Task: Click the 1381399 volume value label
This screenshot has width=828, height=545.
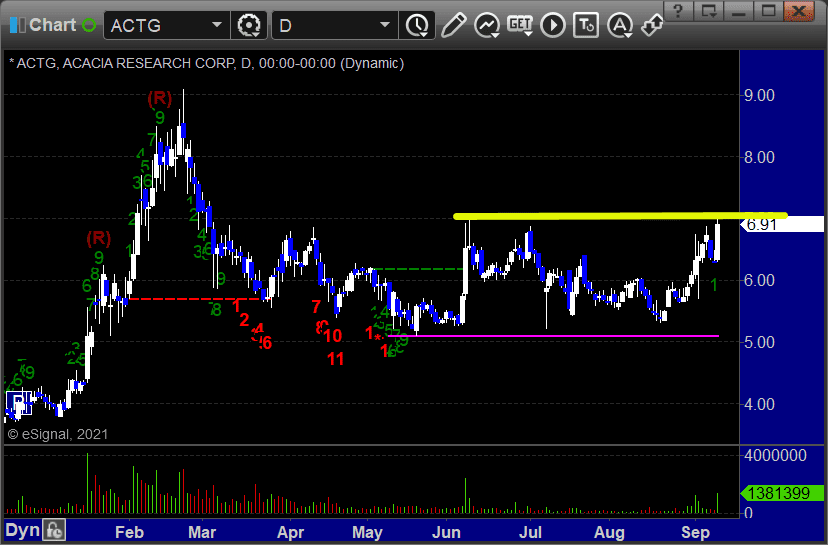Action: (782, 493)
